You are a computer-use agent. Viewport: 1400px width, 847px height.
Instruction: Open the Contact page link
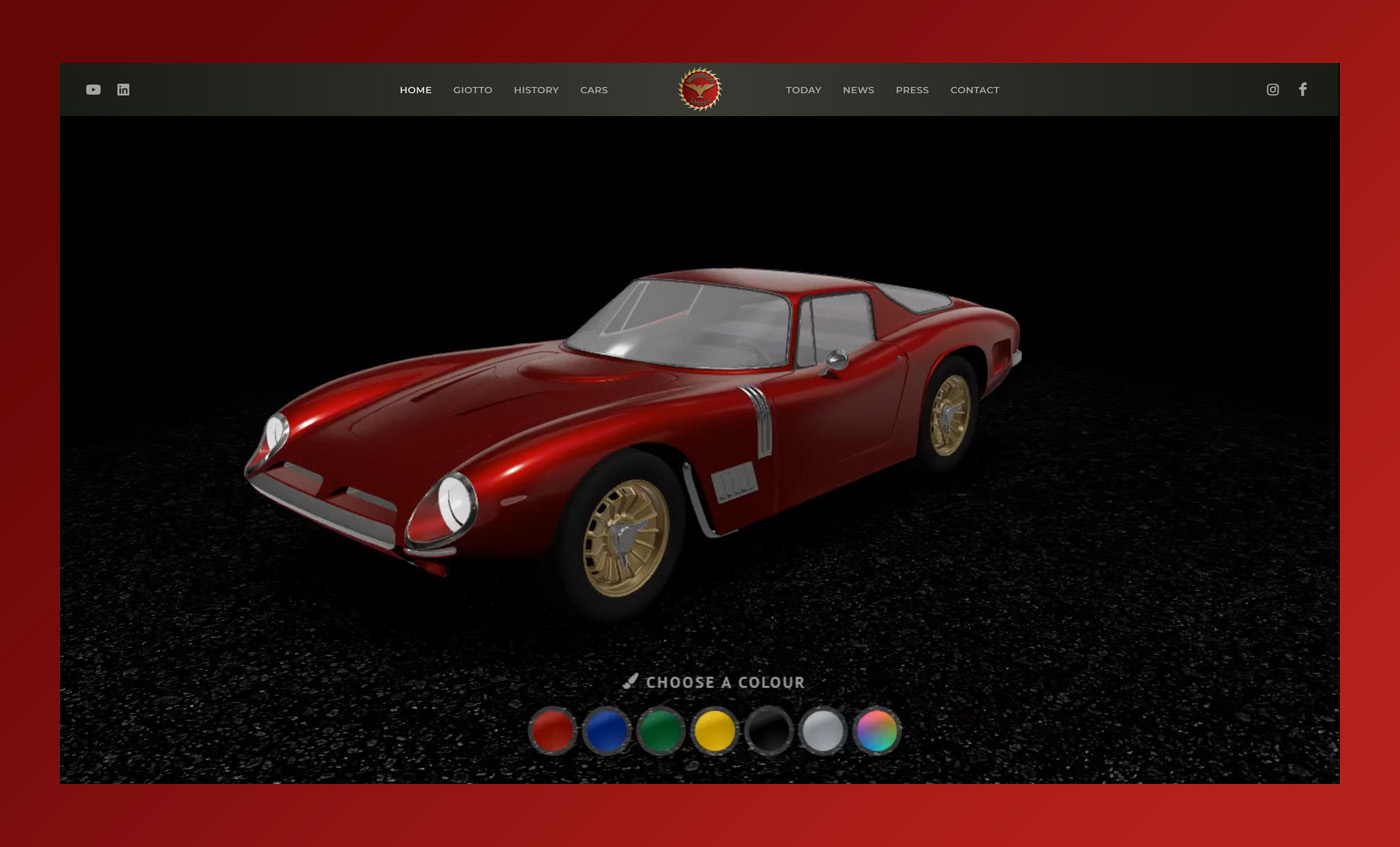(x=974, y=90)
